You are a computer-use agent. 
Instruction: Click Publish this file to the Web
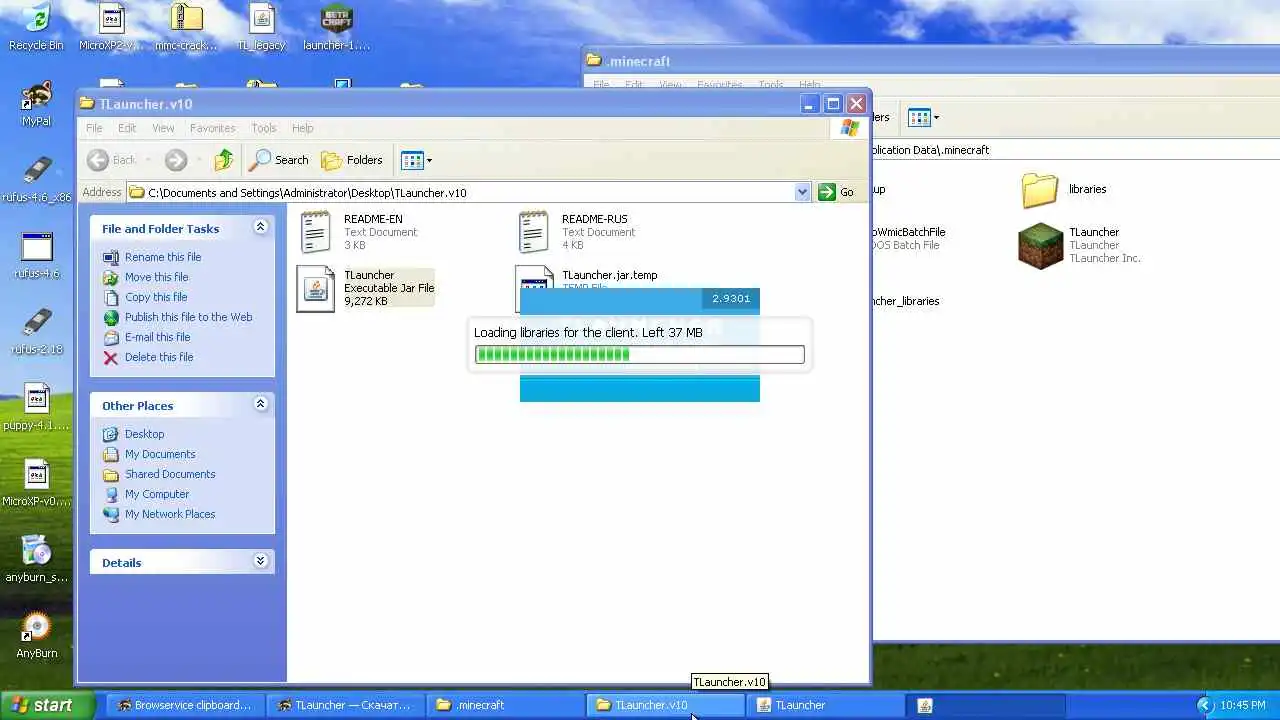(x=188, y=317)
